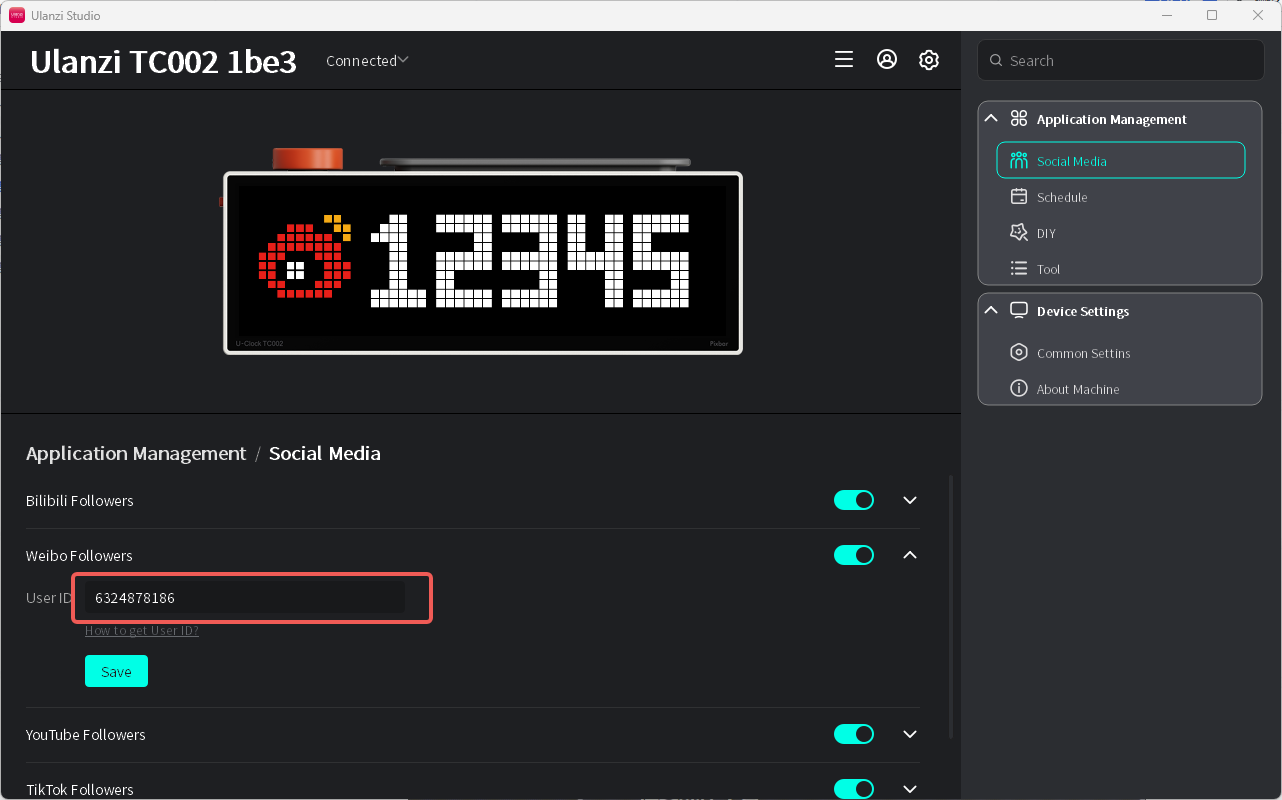Screen dimensions: 1282x800
Task: Click the DIY icon in sidebar
Action: (x=1019, y=233)
